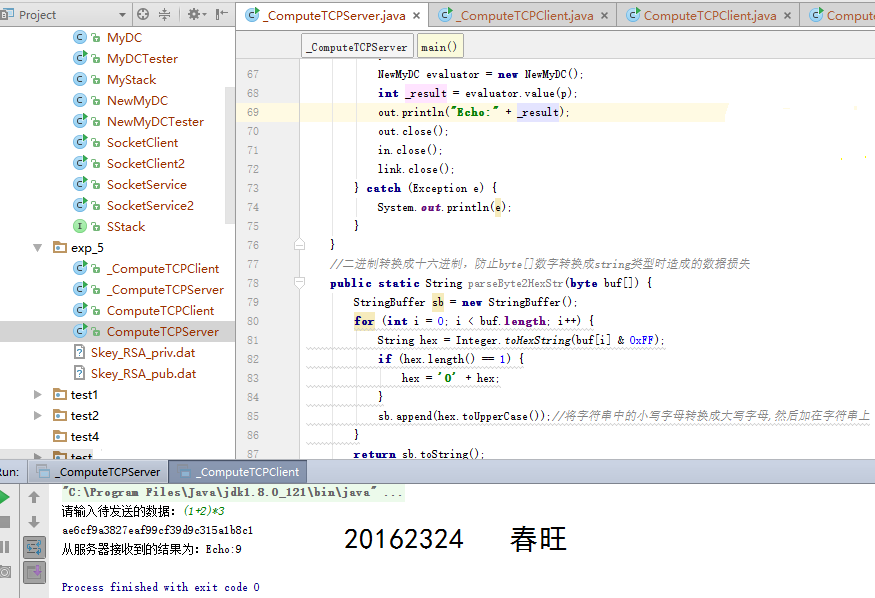Collapse All nodes in the Project panel
This screenshot has height=598, width=875.
tap(164, 16)
